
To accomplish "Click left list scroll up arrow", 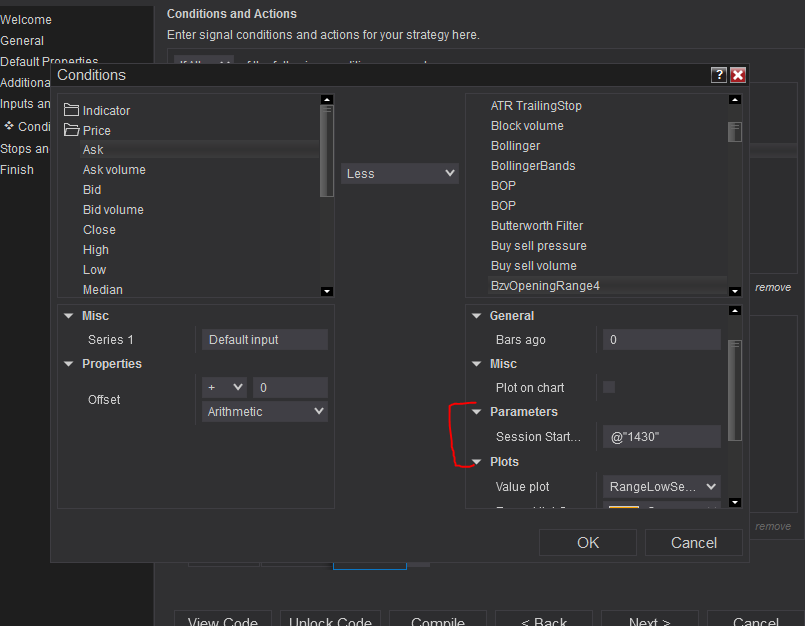I will [327, 100].
